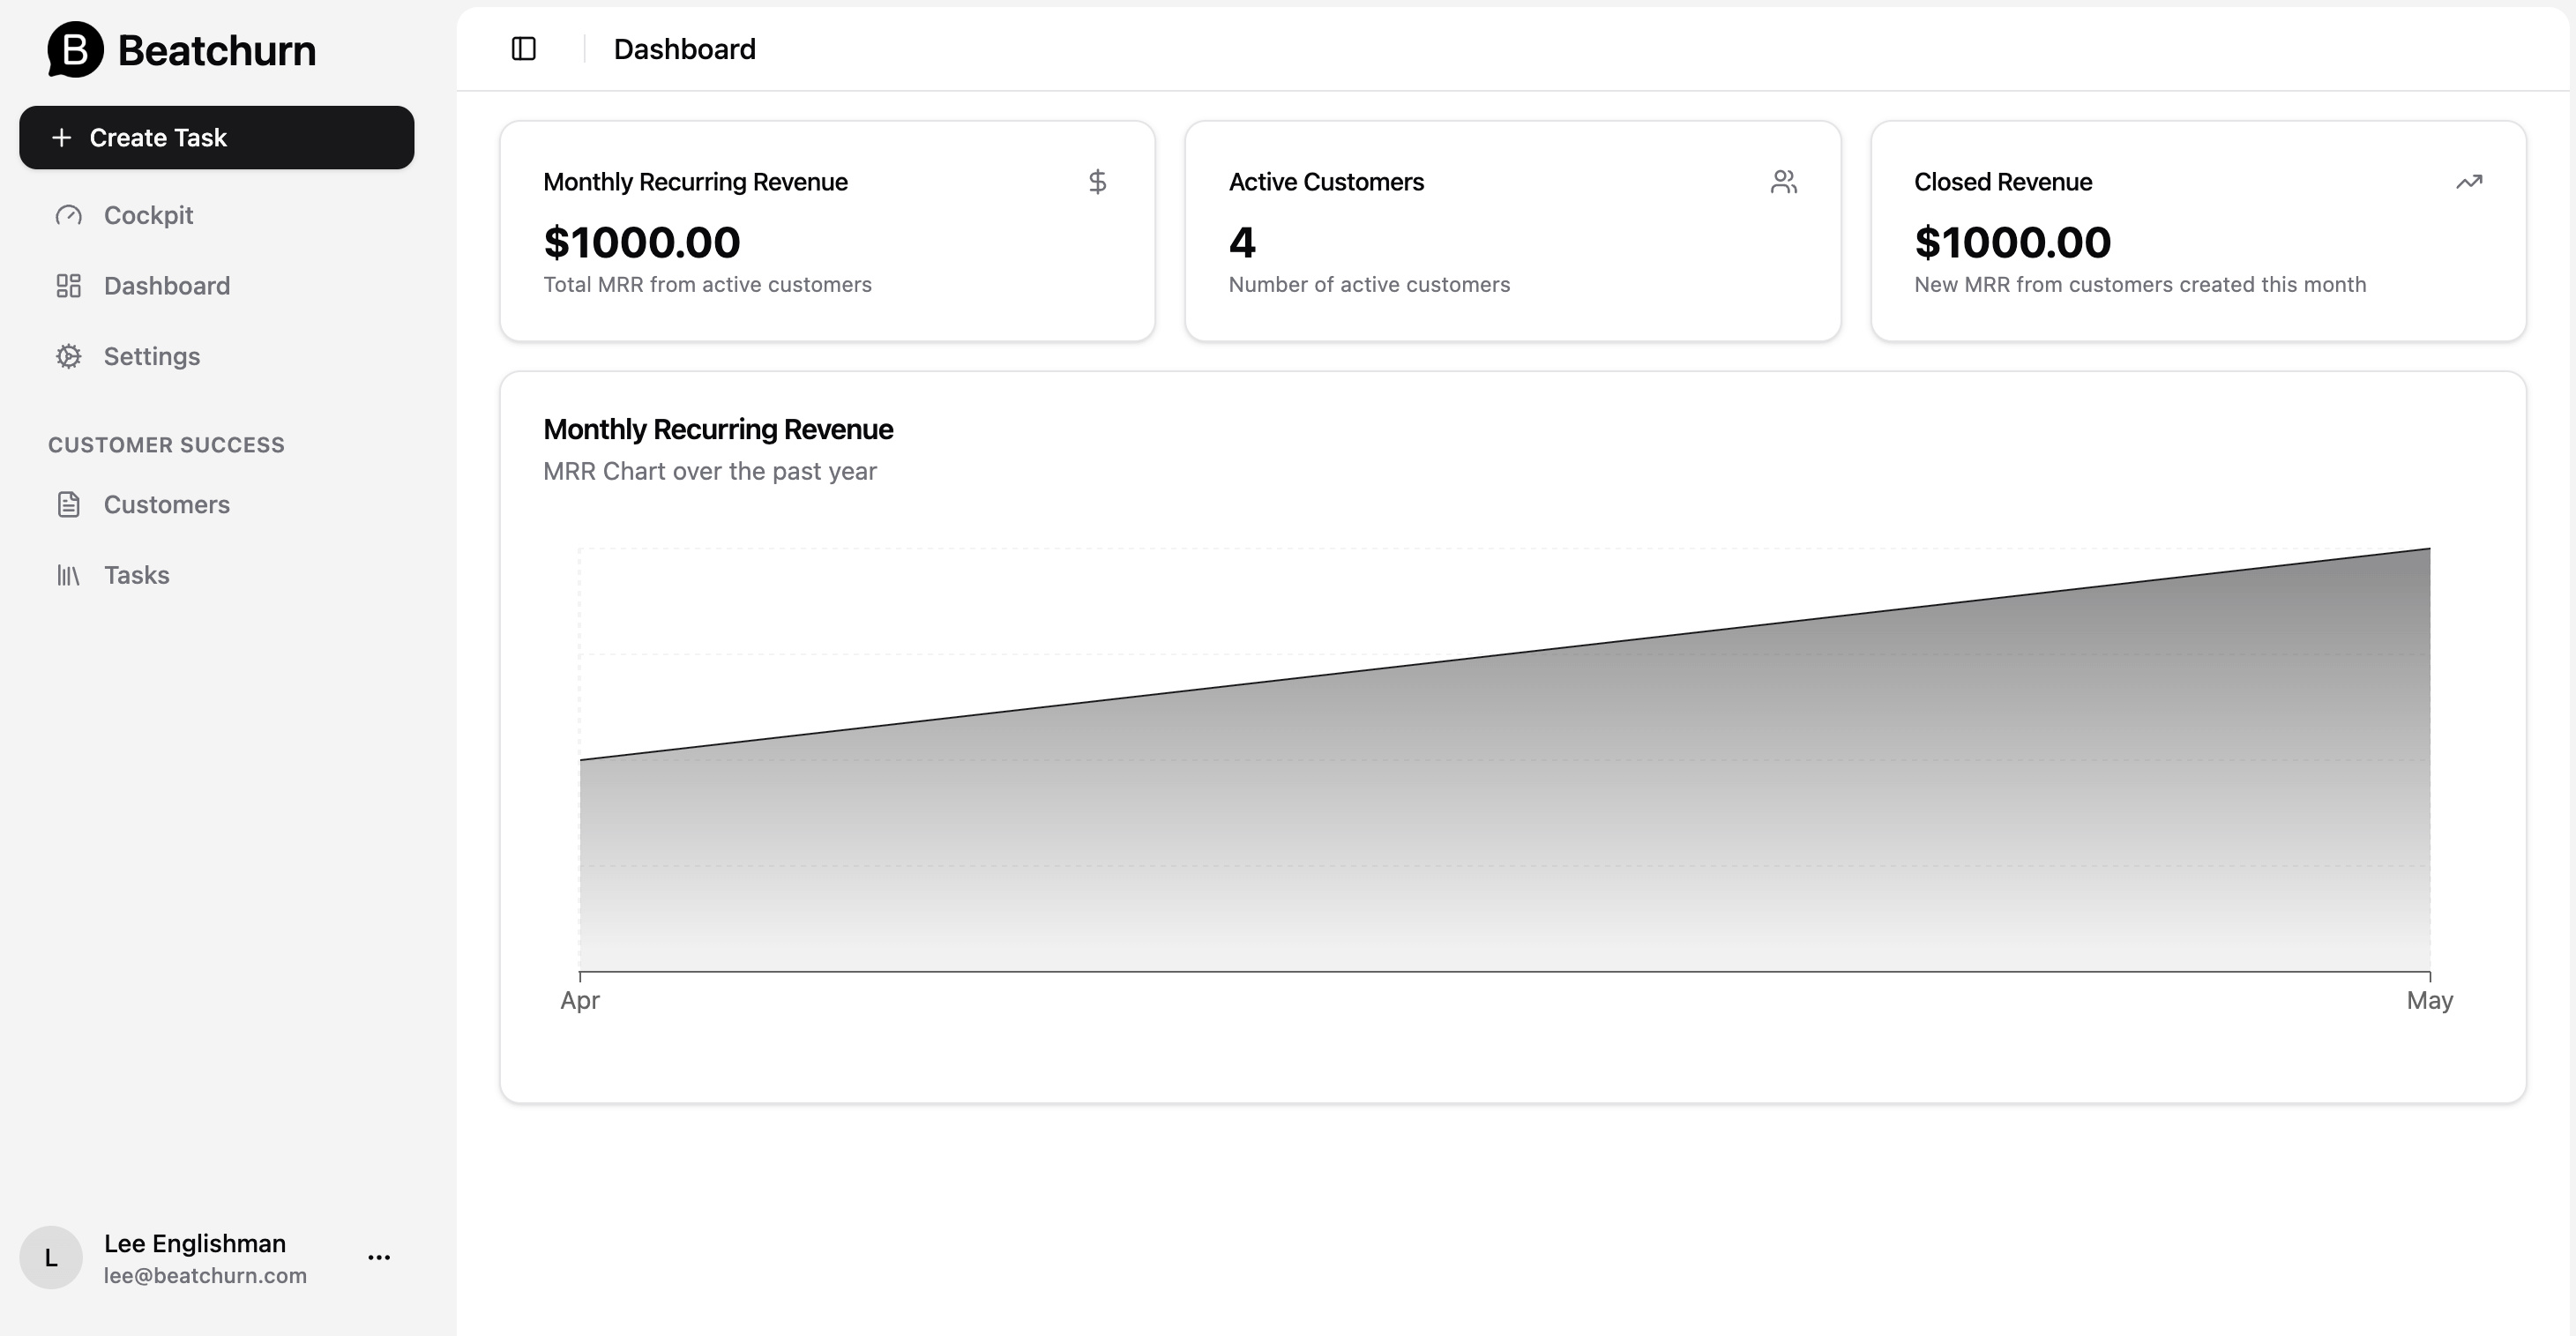This screenshot has width=2576, height=1336.
Task: Click the Tasks library icon
Action: [68, 575]
